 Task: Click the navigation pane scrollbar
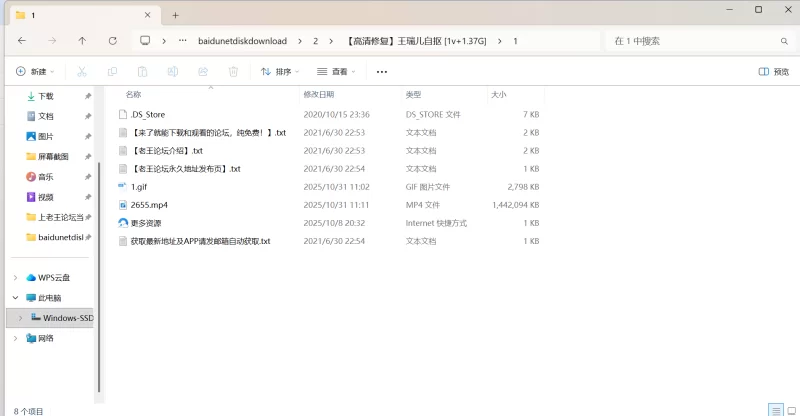coord(99,277)
